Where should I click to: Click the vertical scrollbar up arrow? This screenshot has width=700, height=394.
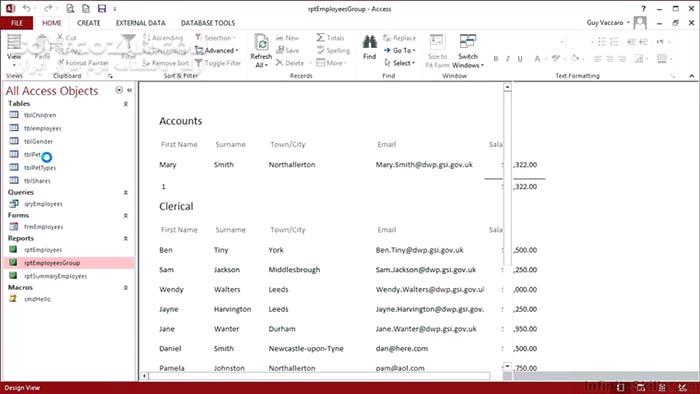point(508,87)
